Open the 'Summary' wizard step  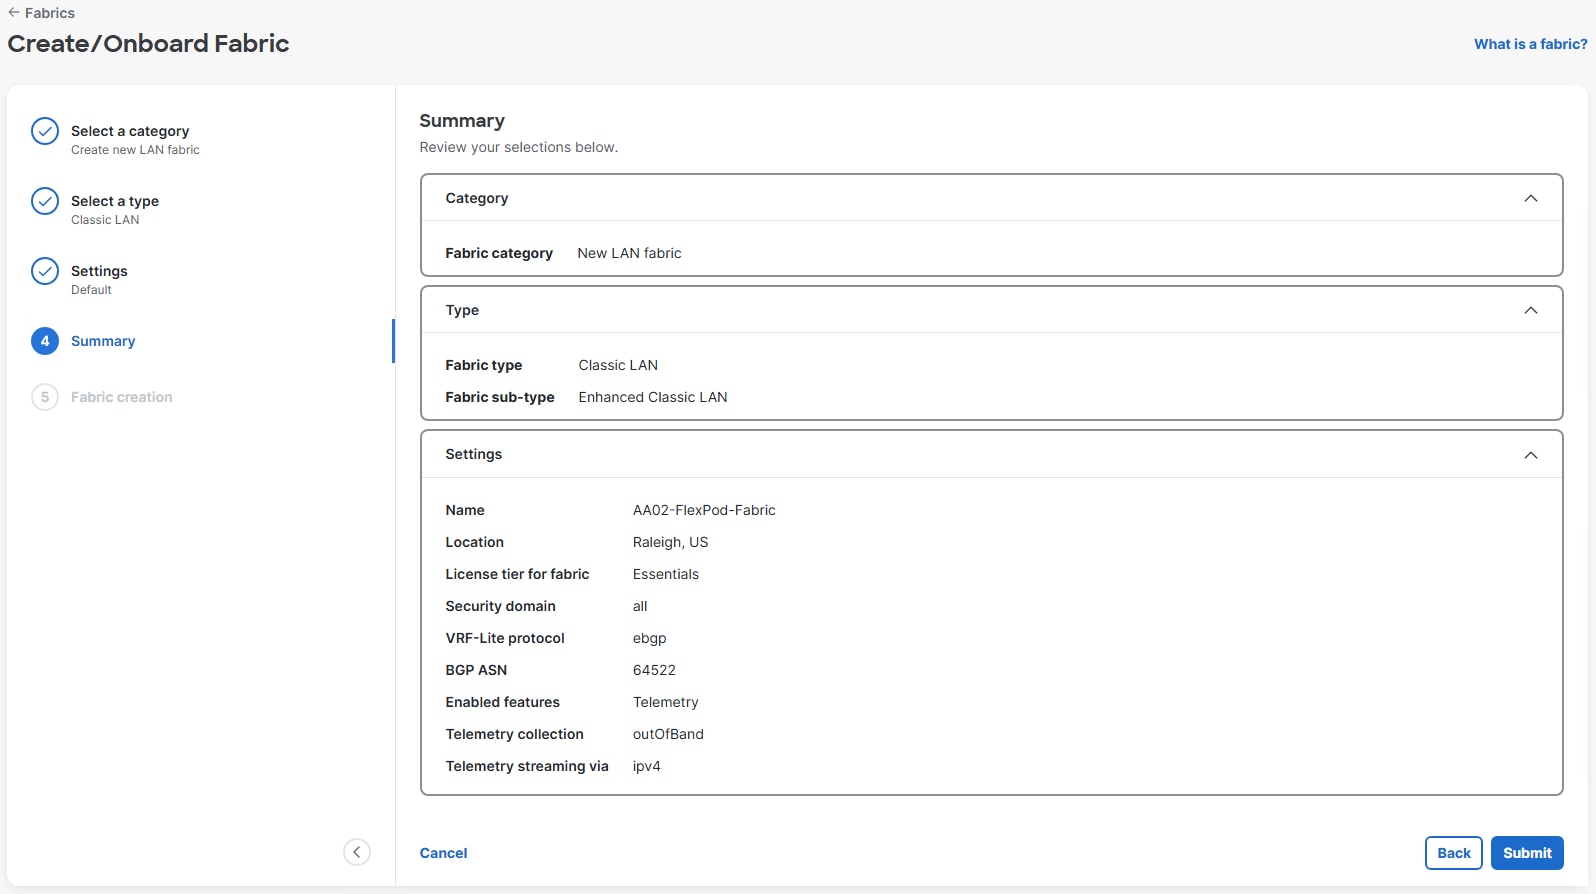pyautogui.click(x=103, y=341)
